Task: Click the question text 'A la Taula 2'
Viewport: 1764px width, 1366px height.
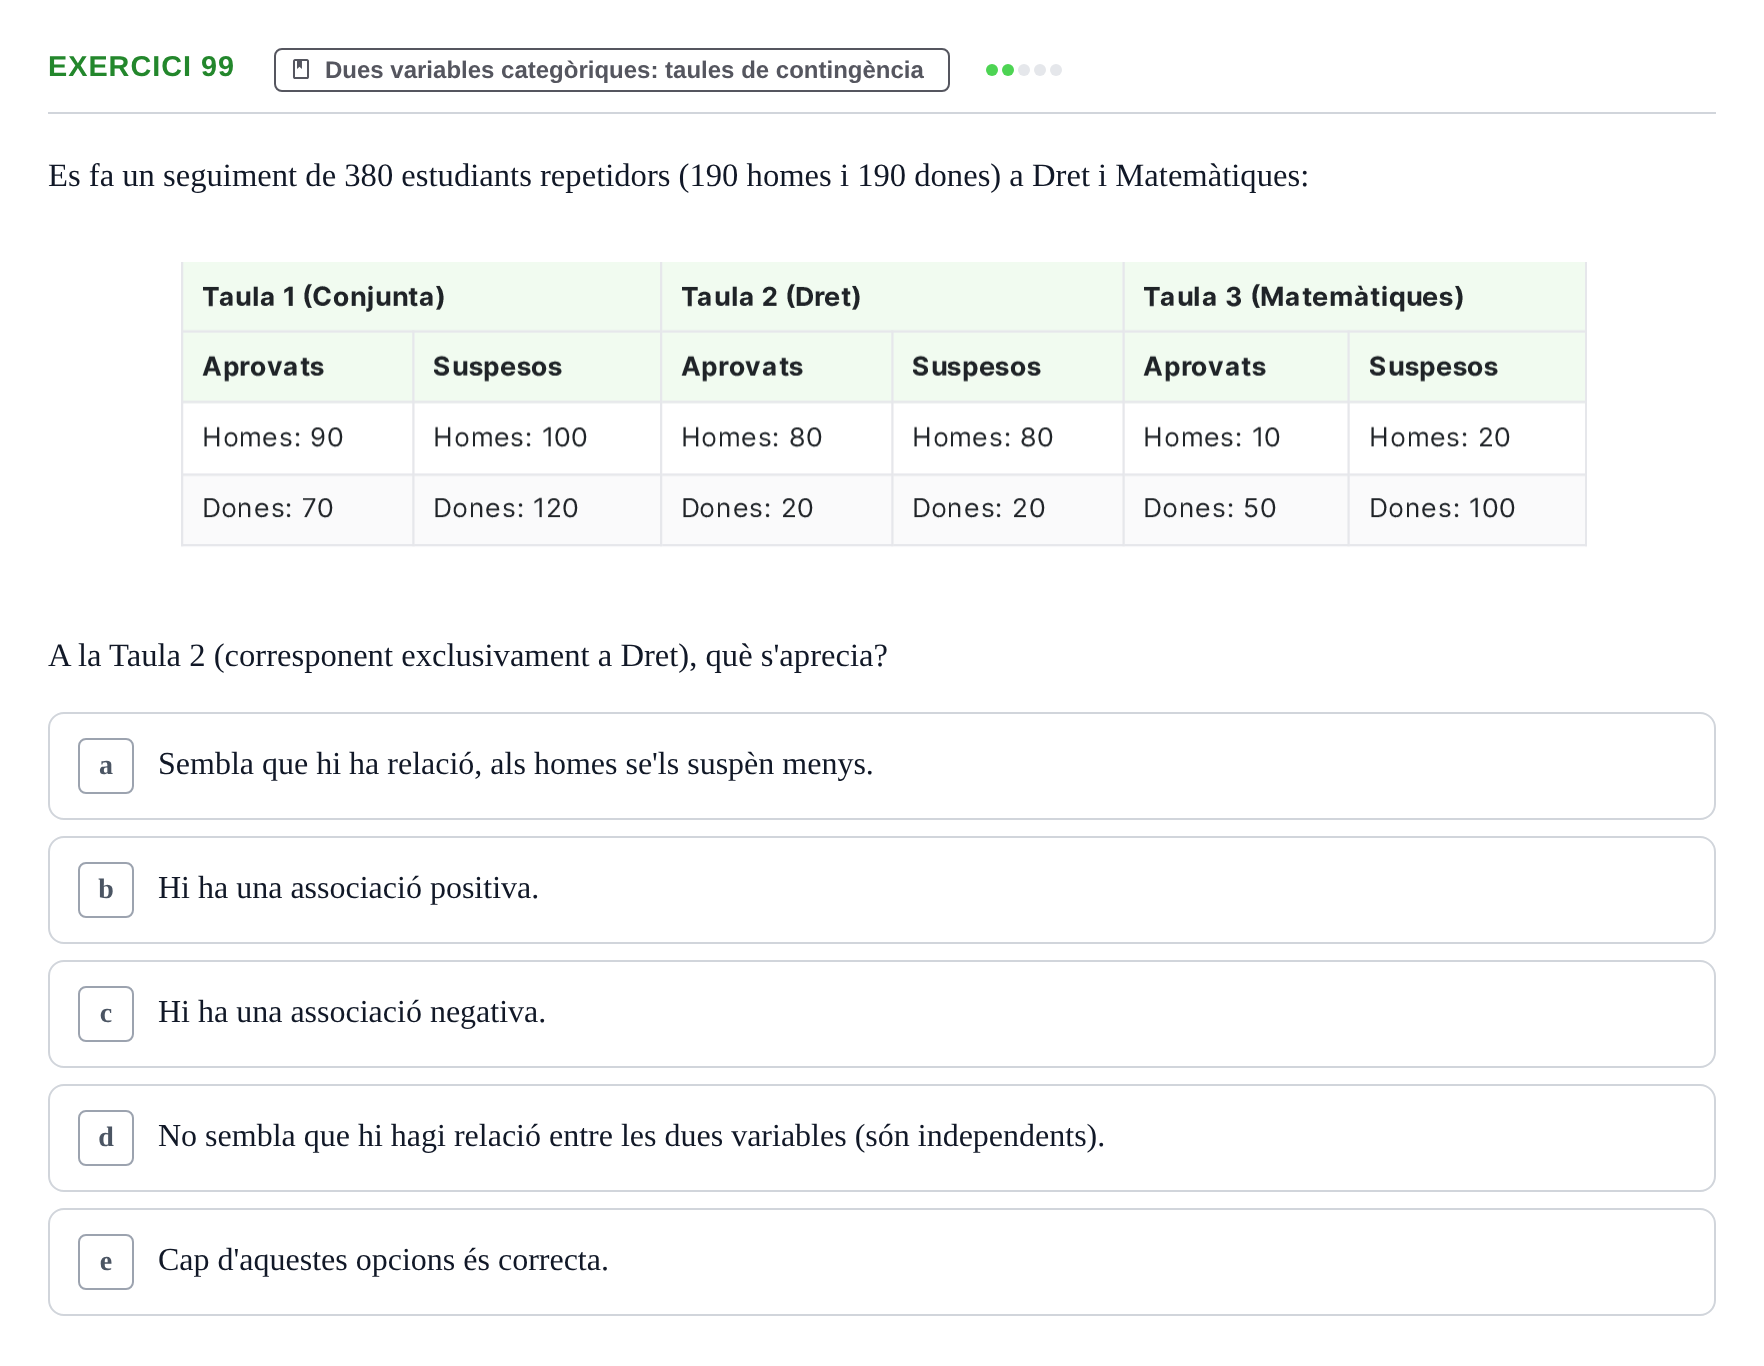Action: point(468,656)
